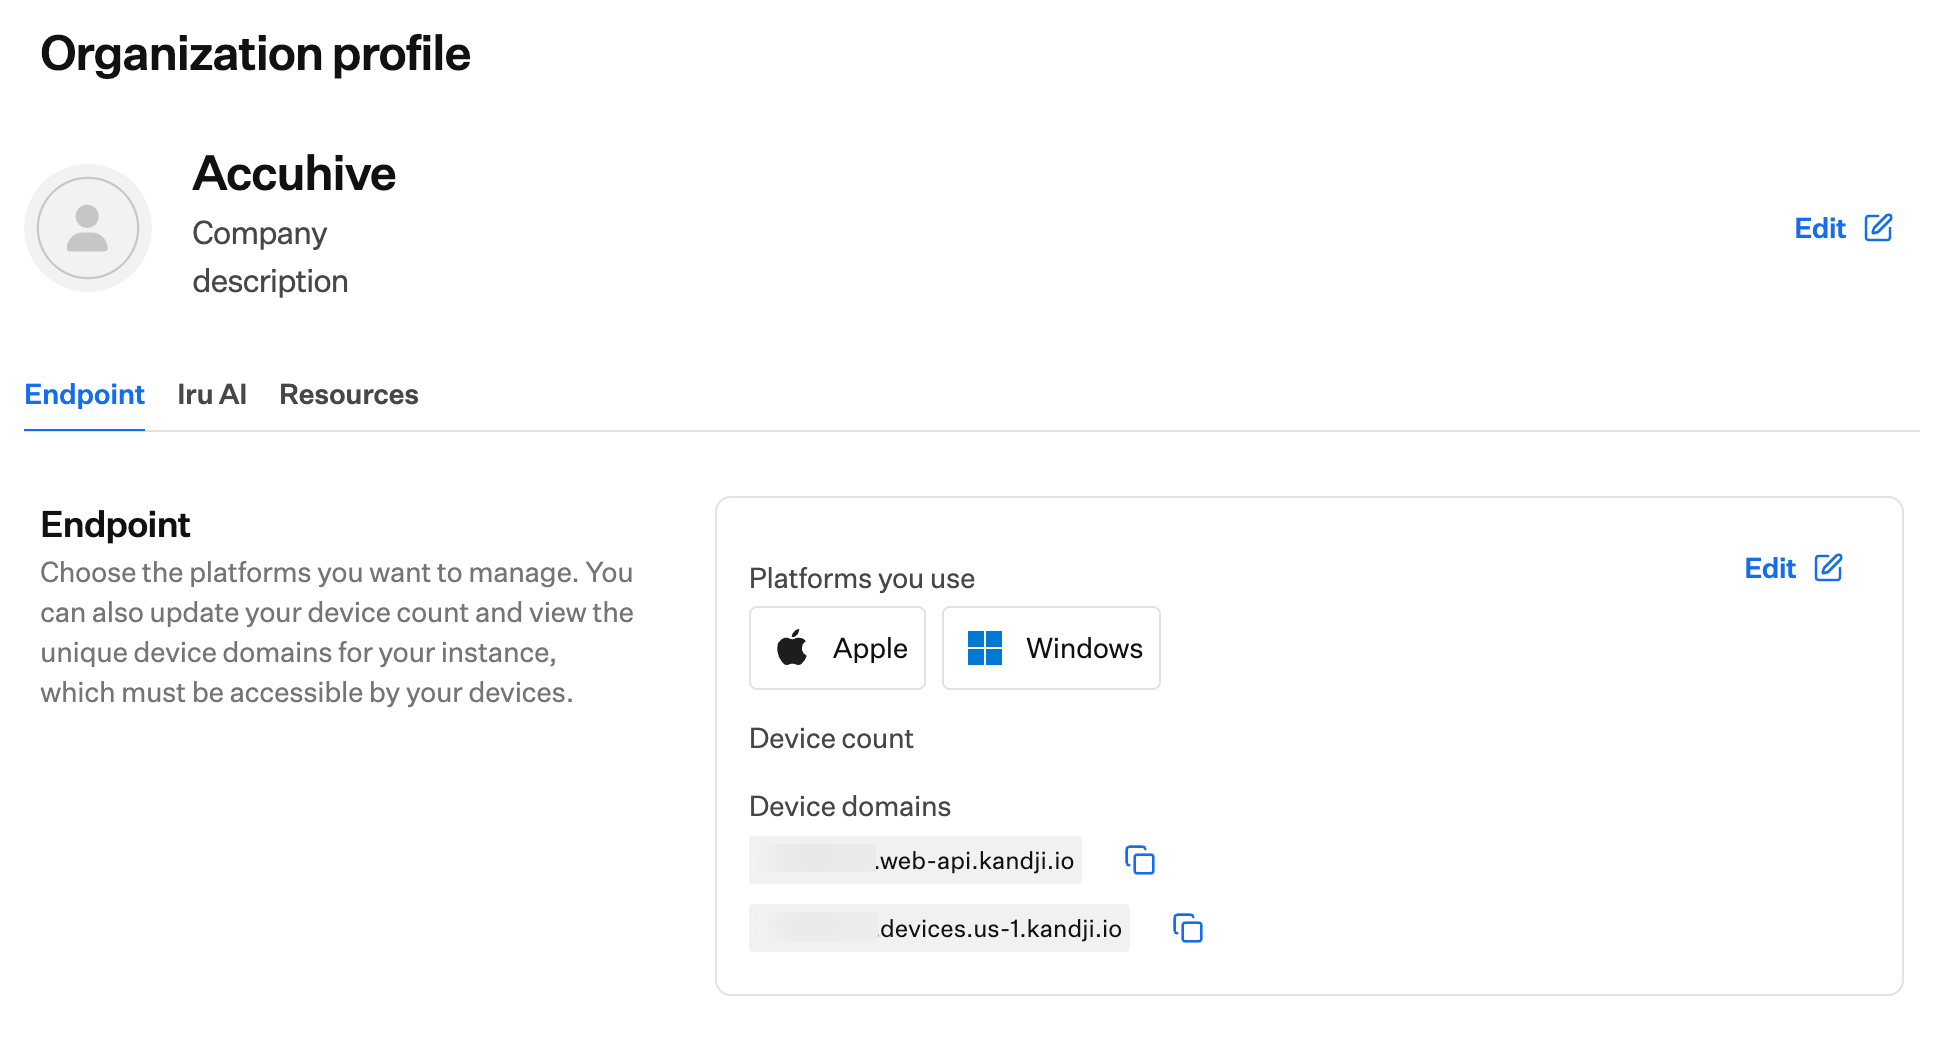Click the Windows logo icon

986,648
